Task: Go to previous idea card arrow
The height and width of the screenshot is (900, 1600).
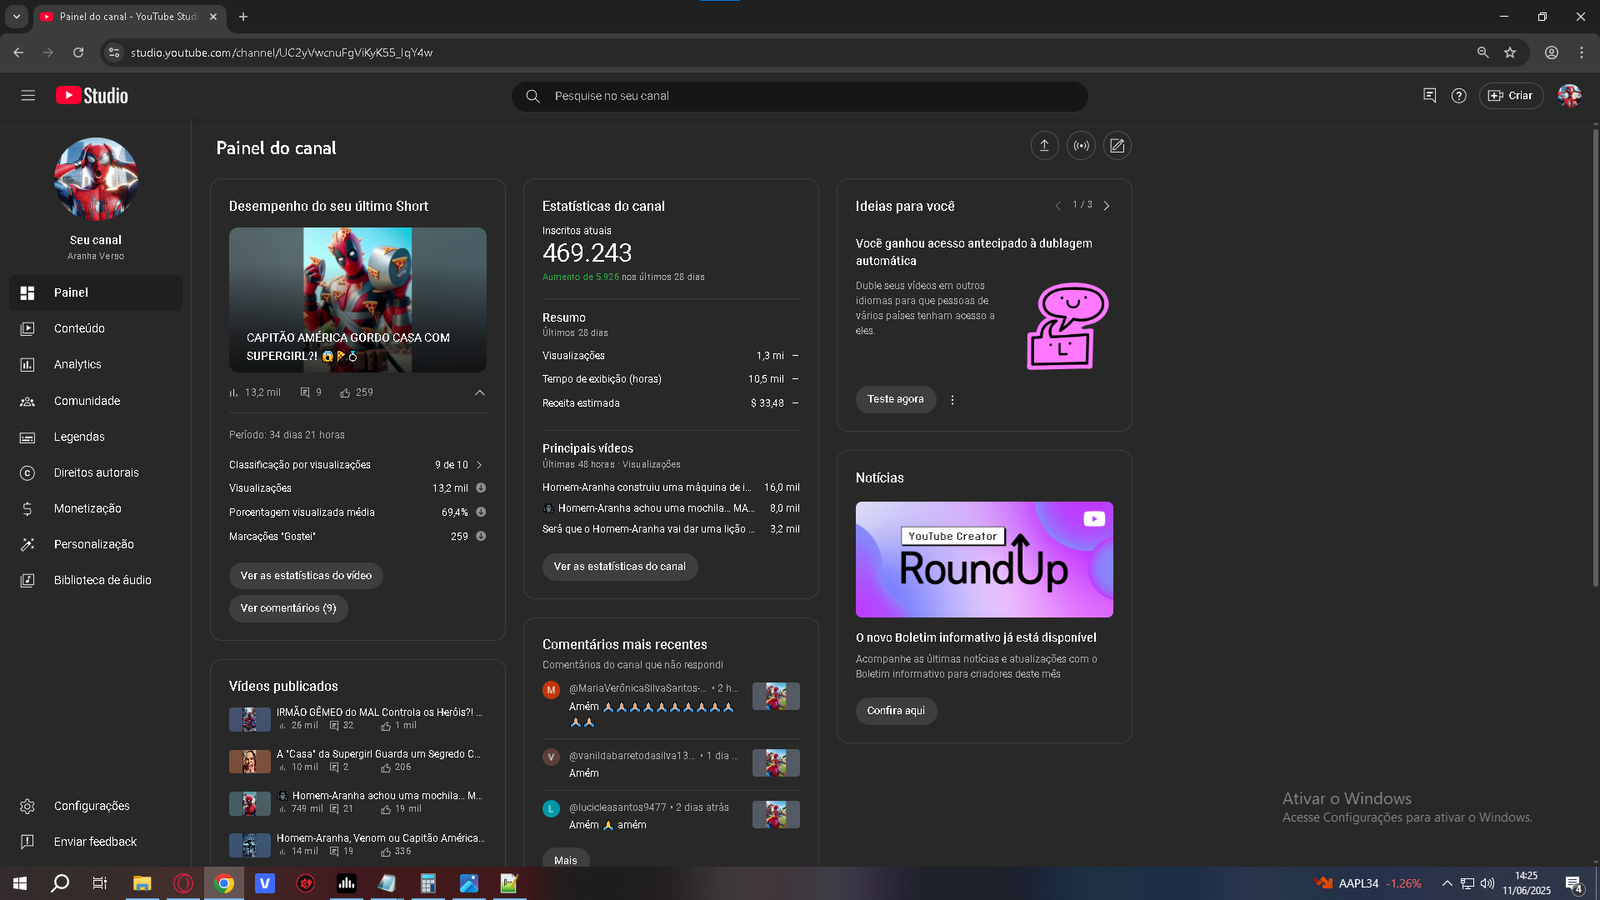Action: 1058,206
